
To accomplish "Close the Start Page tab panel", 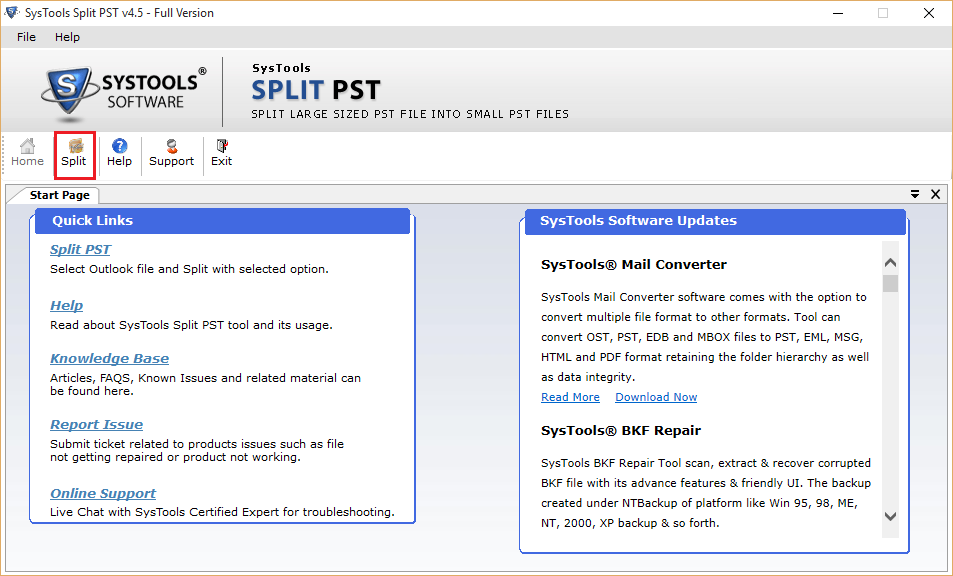I will [935, 194].
